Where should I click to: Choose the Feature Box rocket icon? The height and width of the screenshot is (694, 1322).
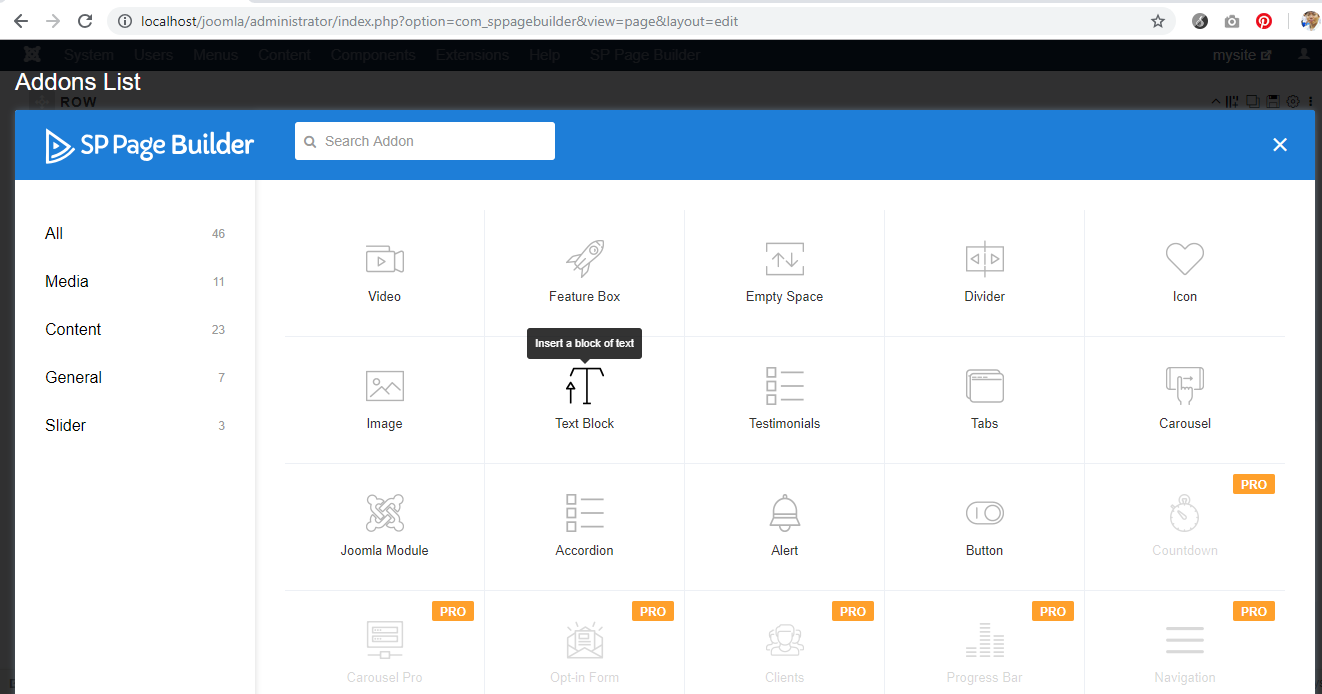point(584,259)
